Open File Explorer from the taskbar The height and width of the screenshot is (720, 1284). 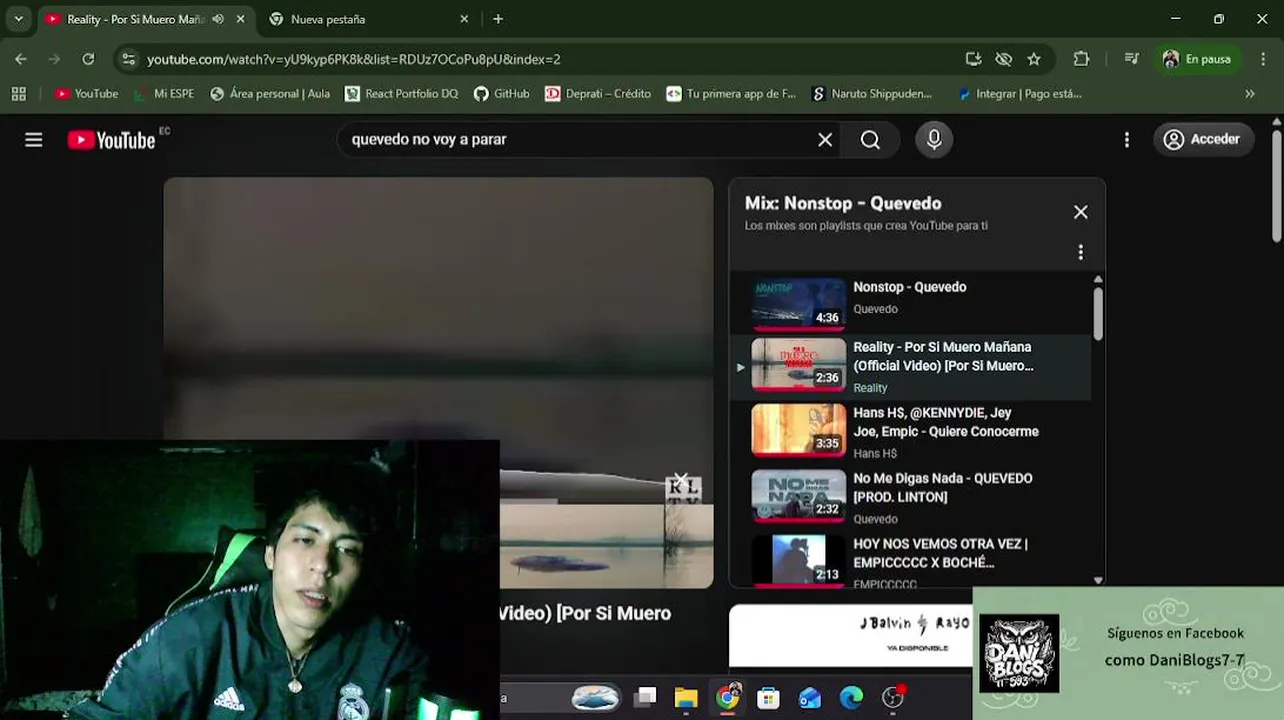tap(686, 697)
